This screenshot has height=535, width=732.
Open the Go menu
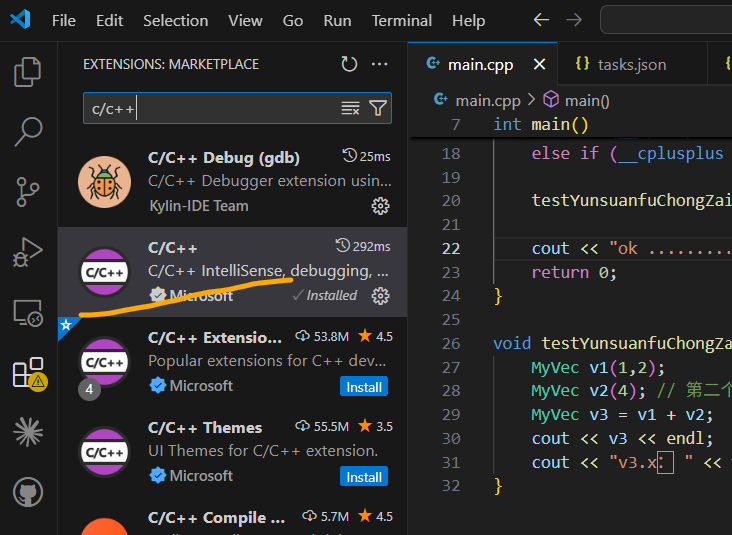(293, 21)
